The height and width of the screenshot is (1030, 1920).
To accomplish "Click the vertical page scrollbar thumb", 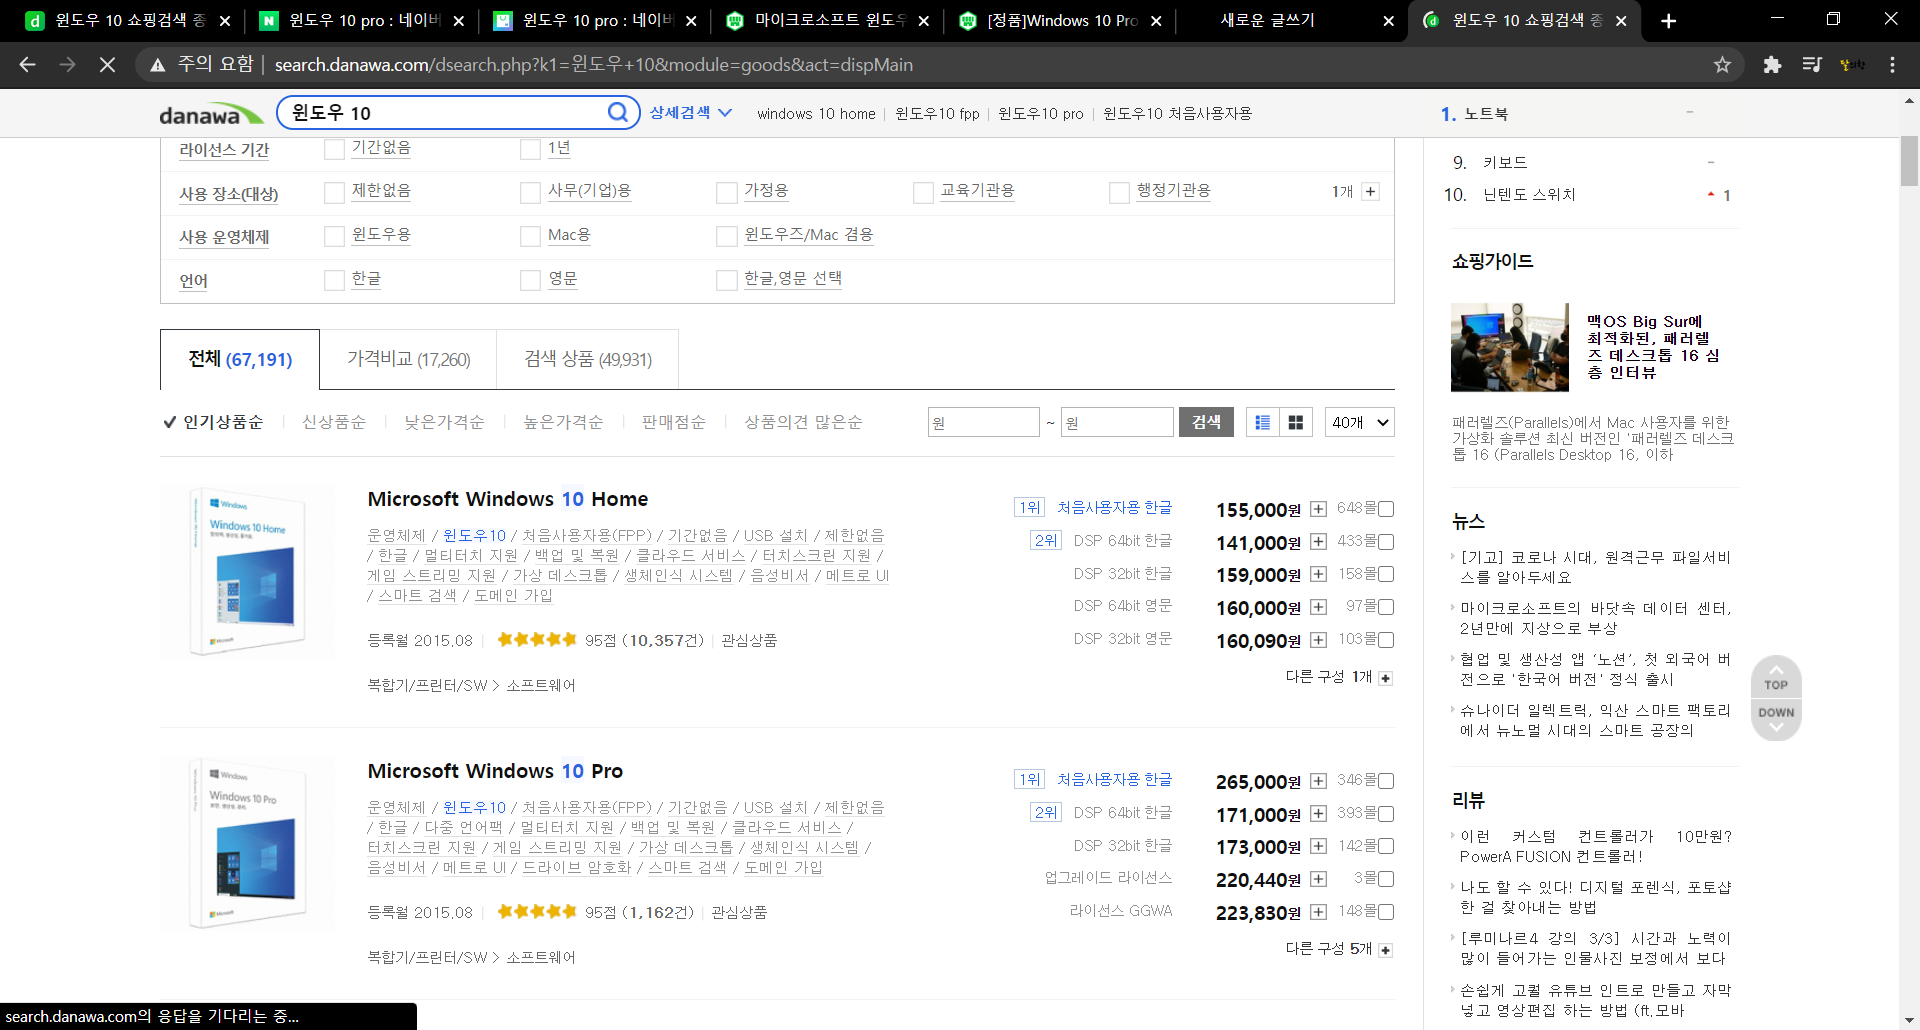I will pos(1909,162).
